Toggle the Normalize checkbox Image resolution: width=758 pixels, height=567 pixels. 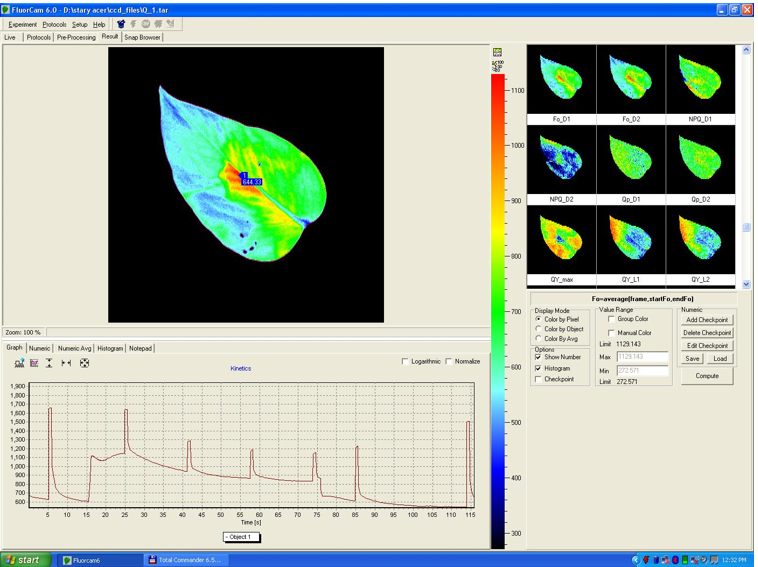(x=449, y=361)
